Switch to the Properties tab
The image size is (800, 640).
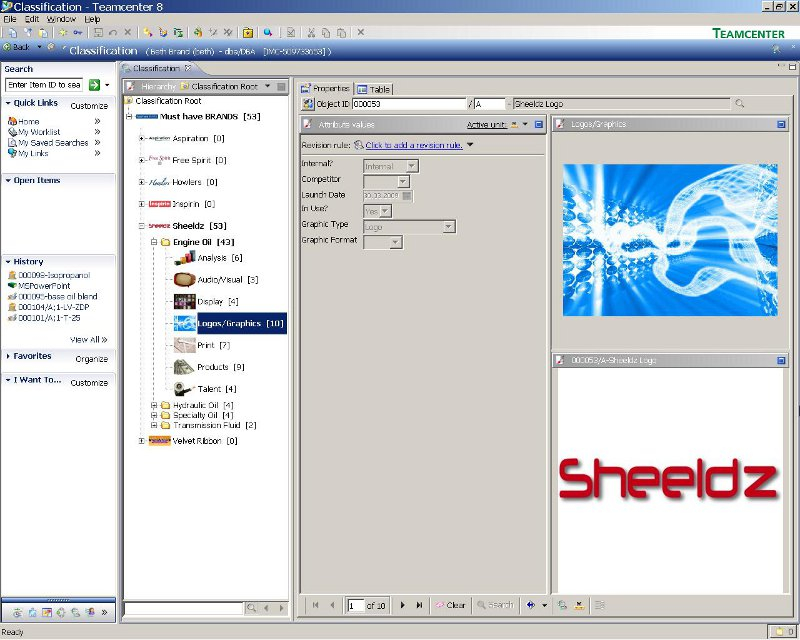[326, 89]
